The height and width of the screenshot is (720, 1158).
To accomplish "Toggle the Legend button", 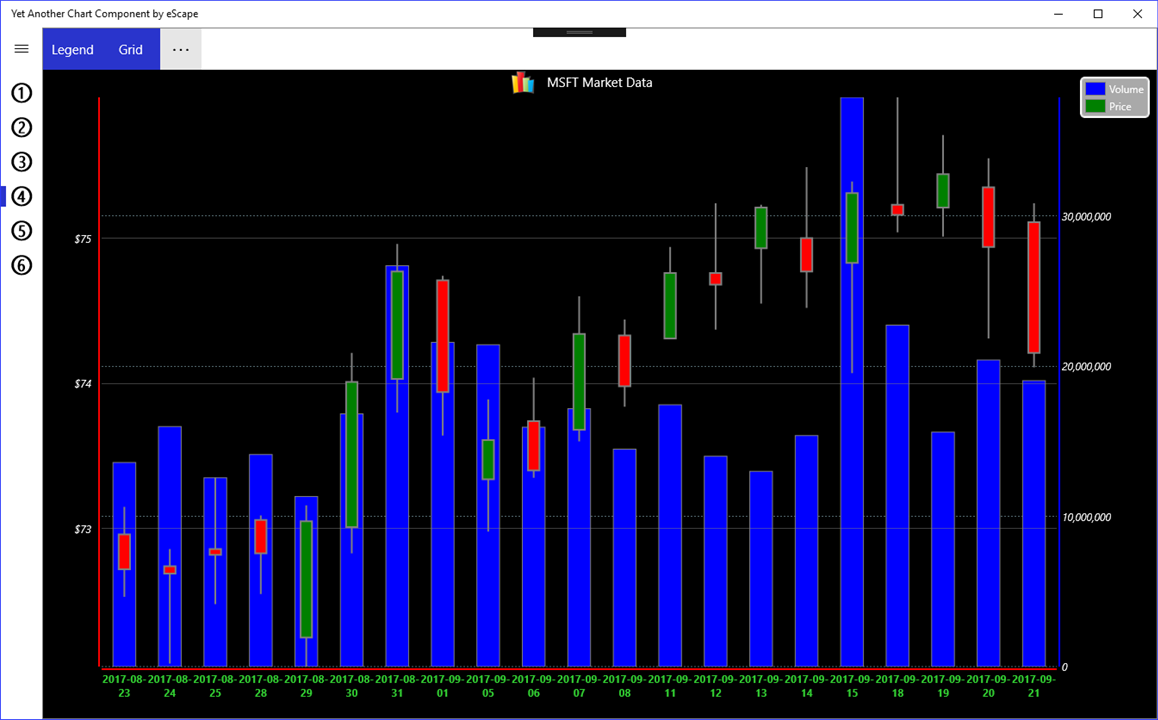I will [72, 49].
